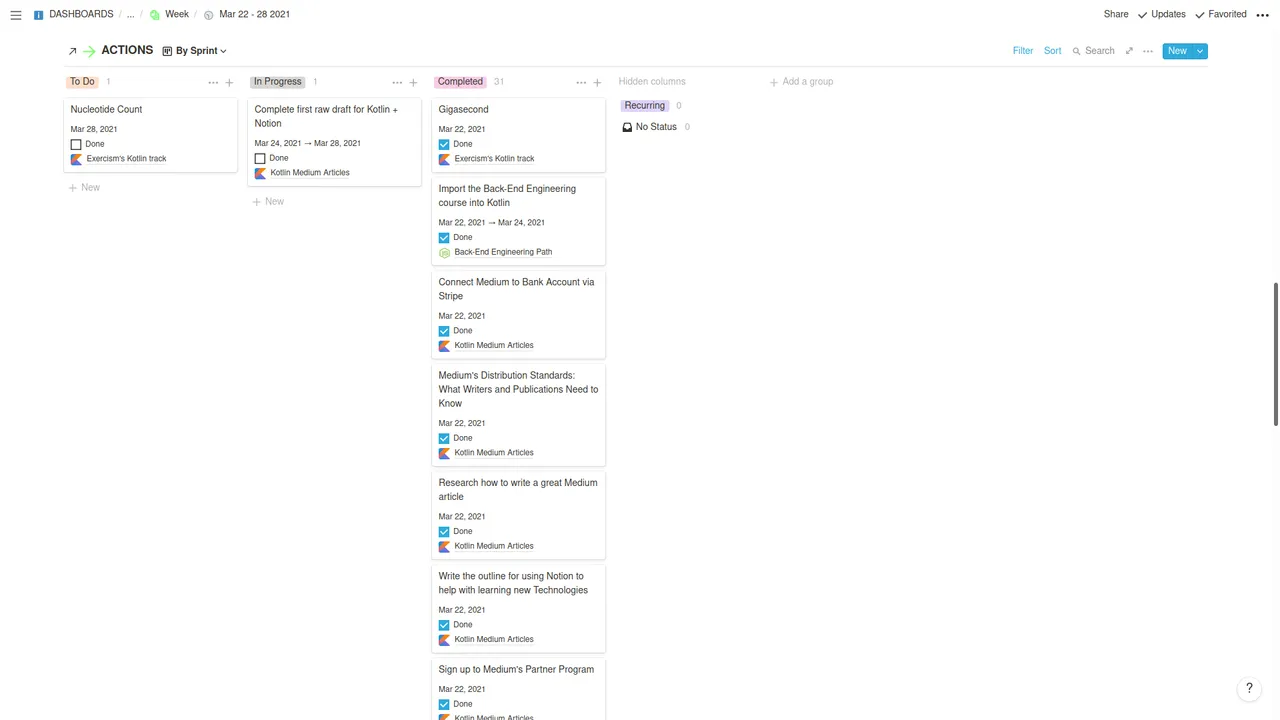Click Back-End Engineering Path green icon
This screenshot has width=1280, height=720.
444,253
